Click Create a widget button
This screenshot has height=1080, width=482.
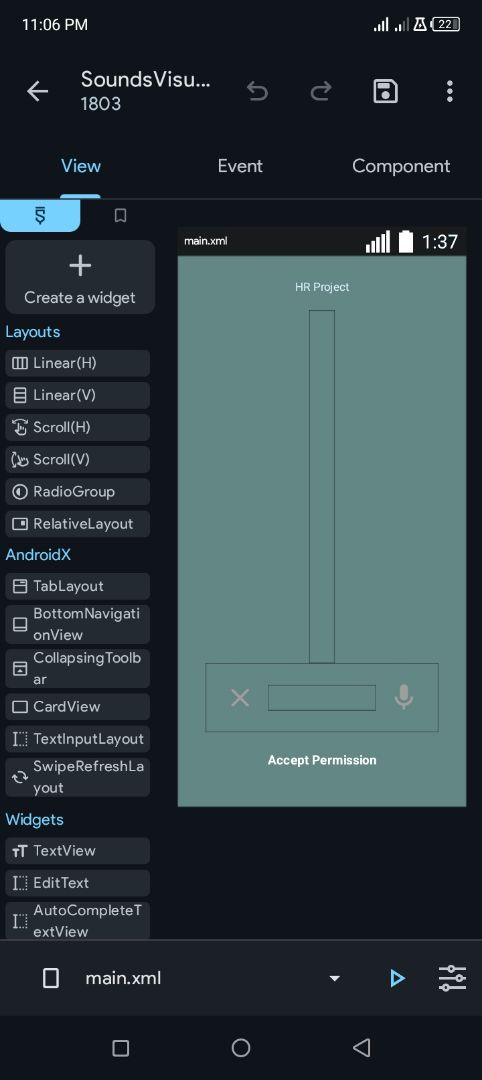tap(80, 277)
